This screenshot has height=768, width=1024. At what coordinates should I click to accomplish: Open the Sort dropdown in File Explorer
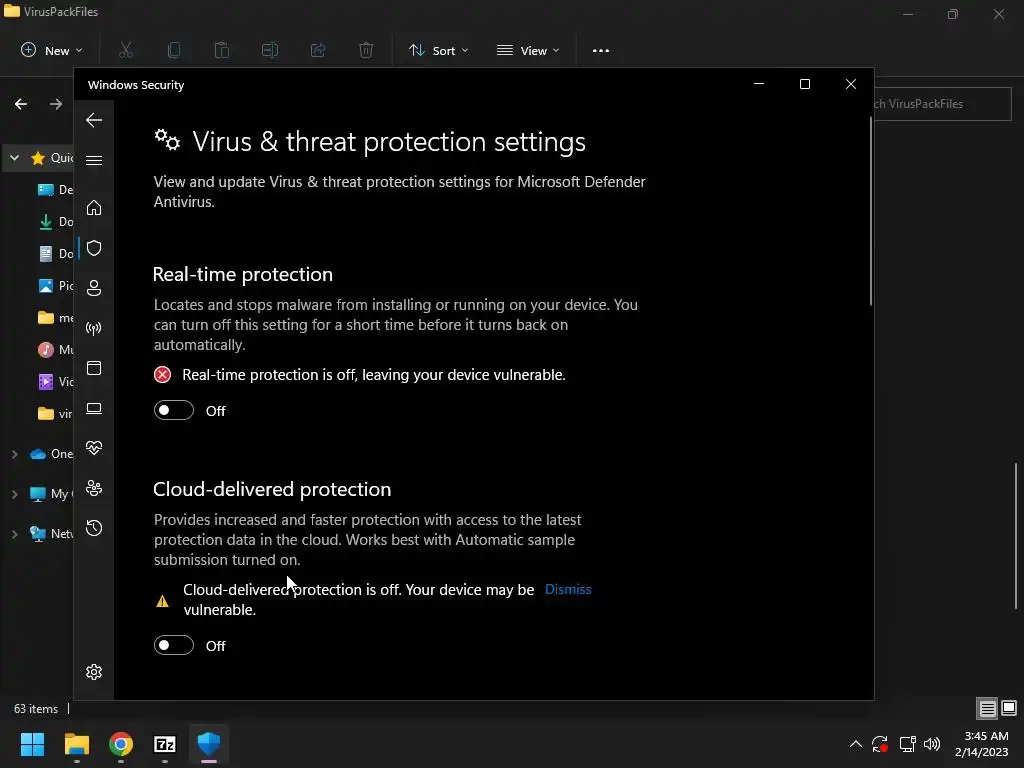tap(439, 50)
